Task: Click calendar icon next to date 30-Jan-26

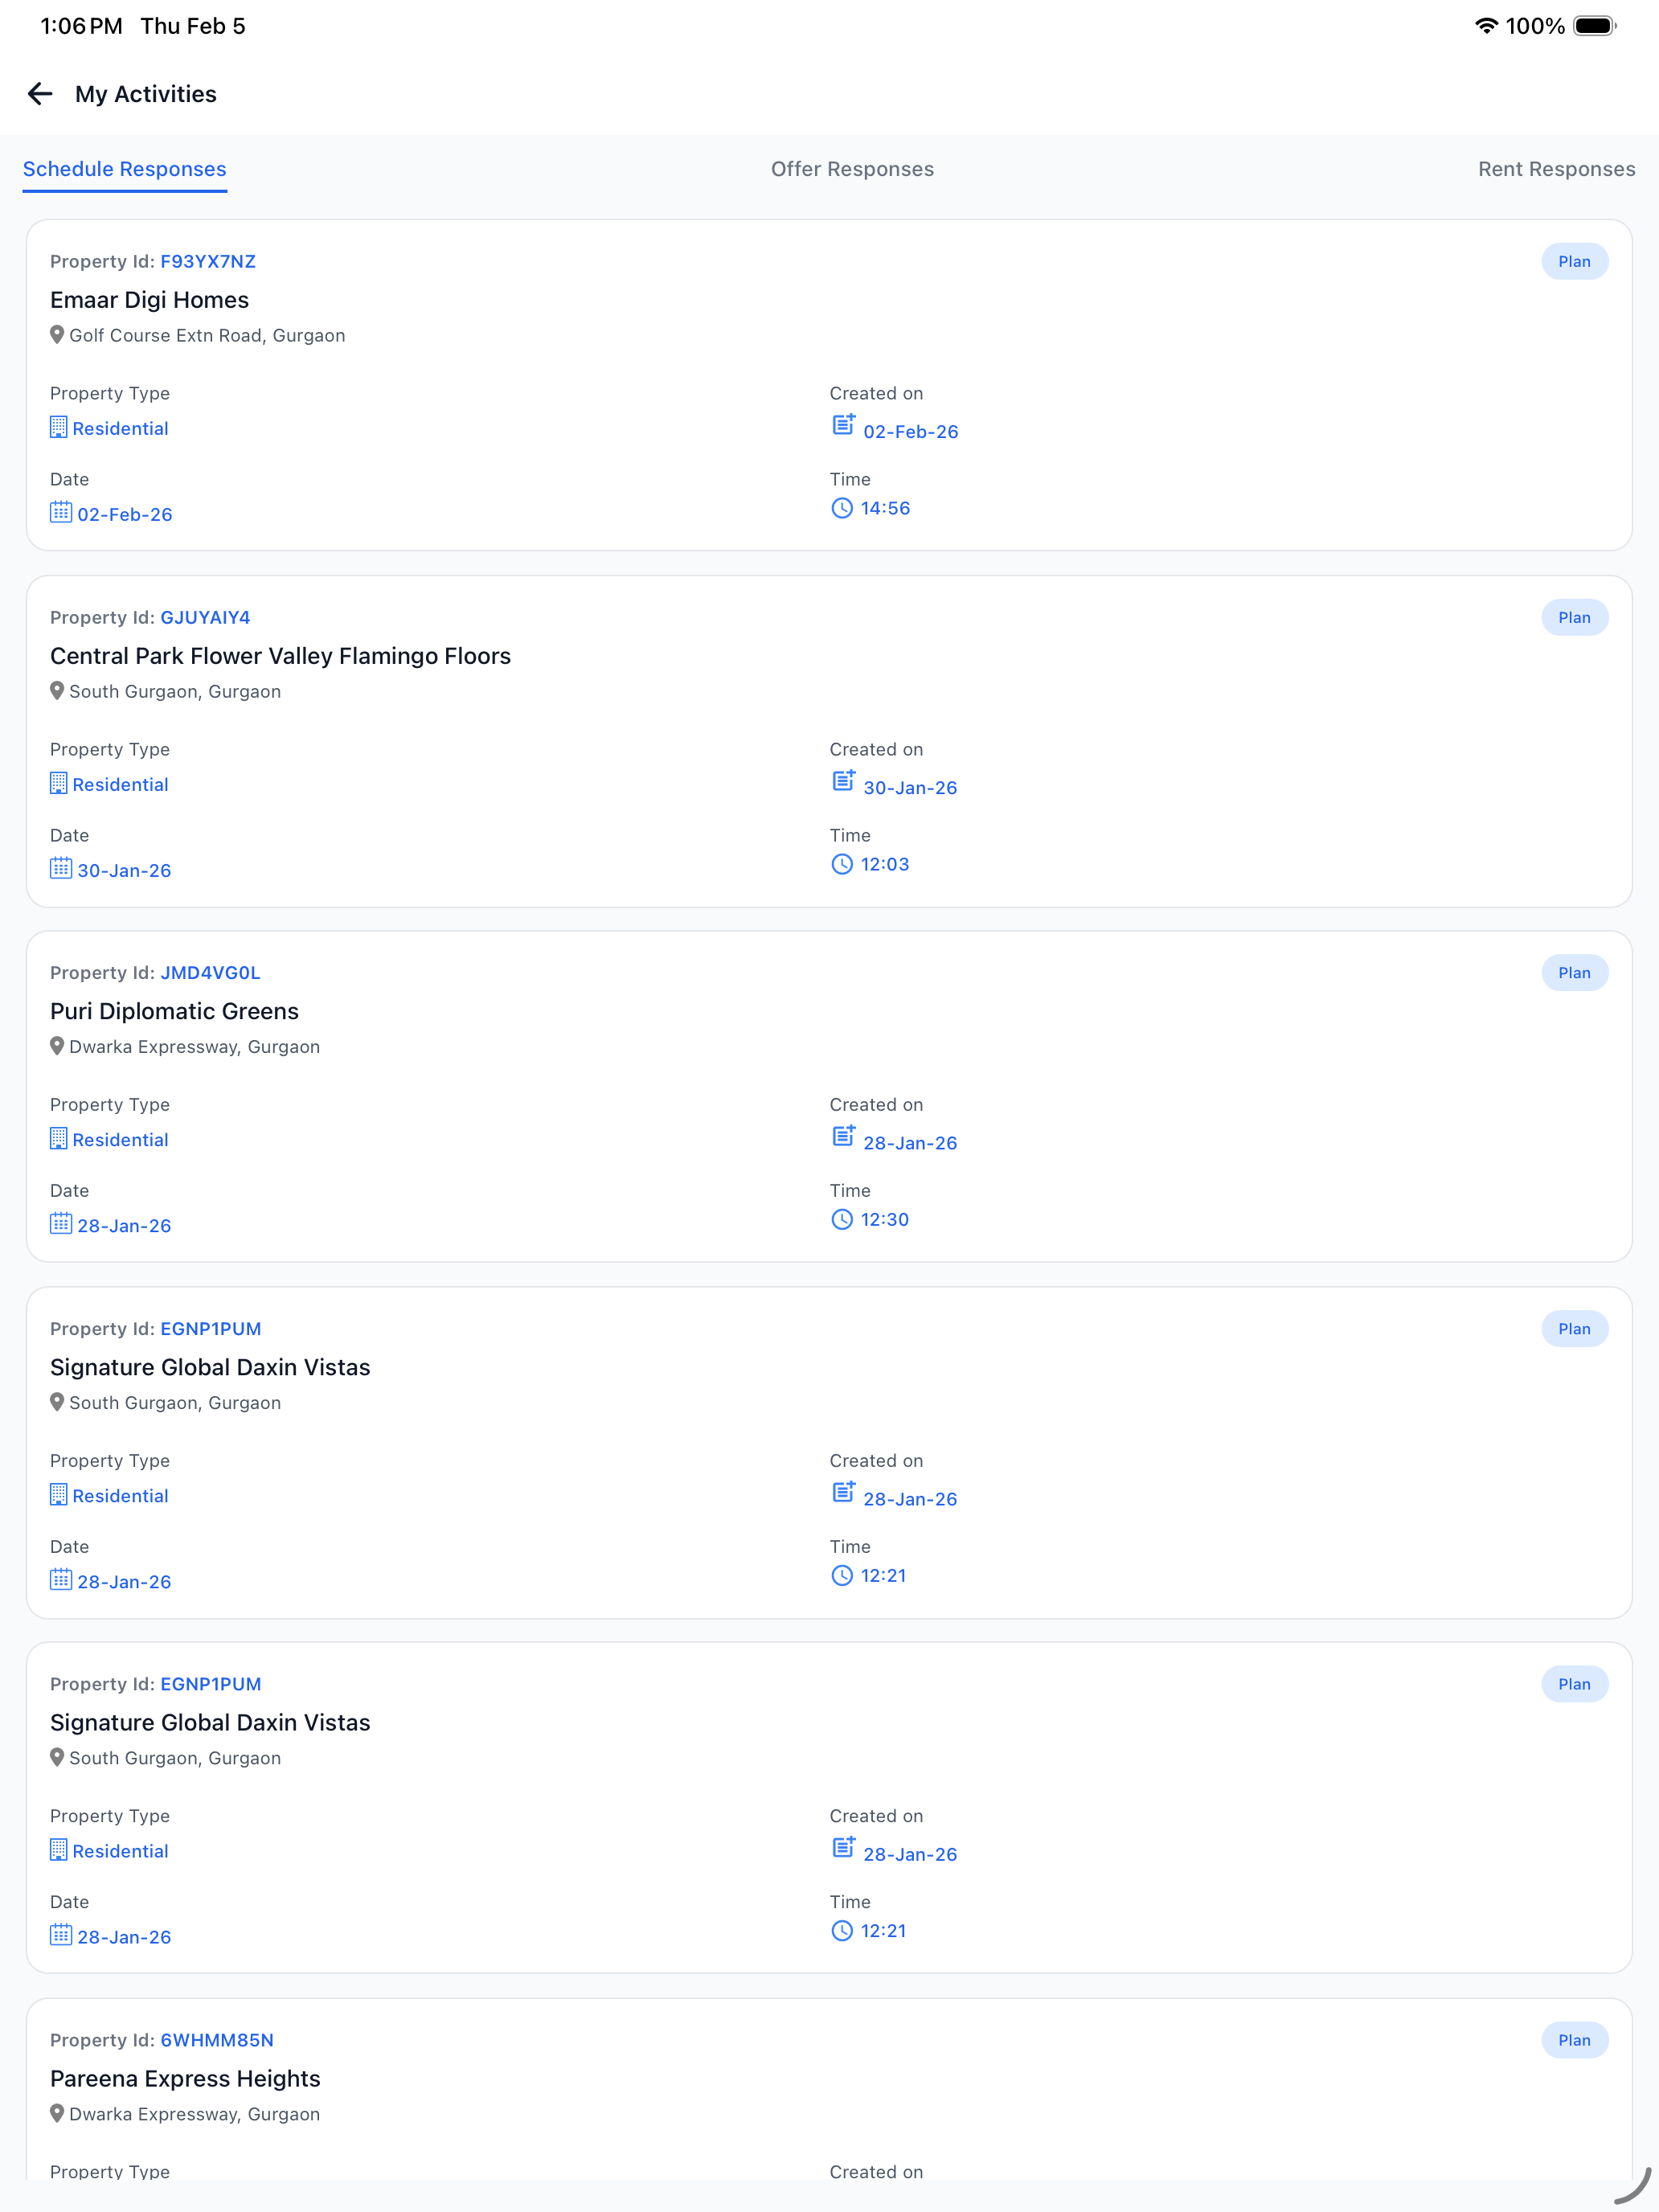Action: coord(61,868)
